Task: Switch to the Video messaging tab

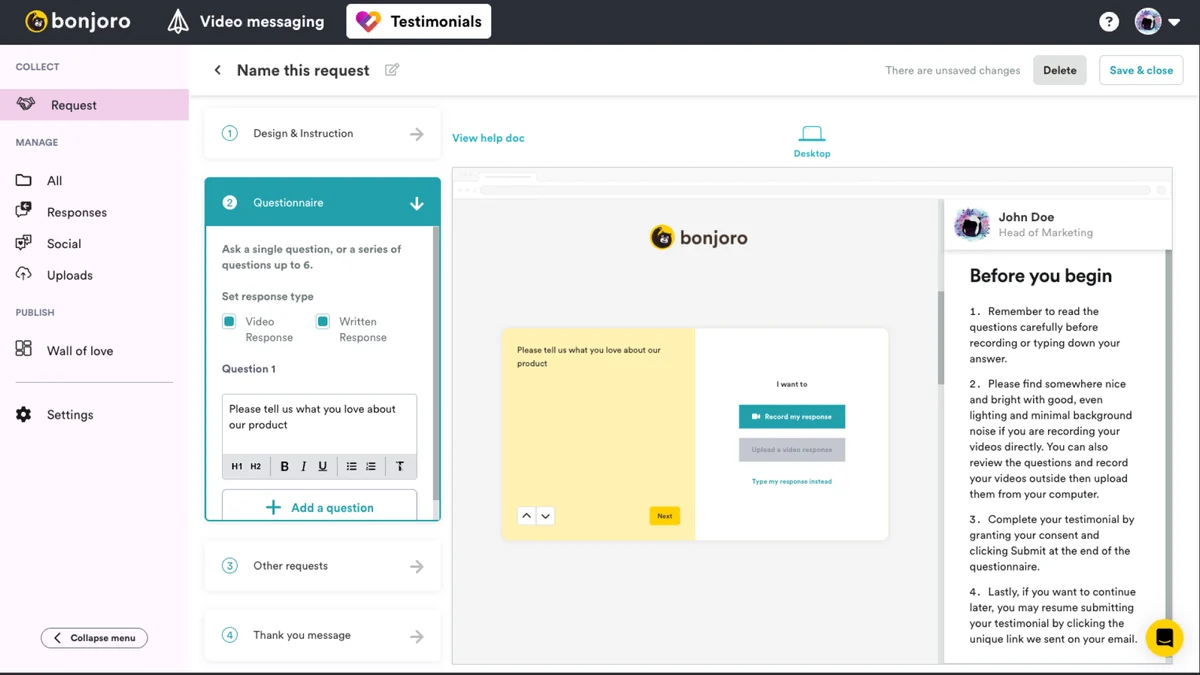Action: coord(246,21)
